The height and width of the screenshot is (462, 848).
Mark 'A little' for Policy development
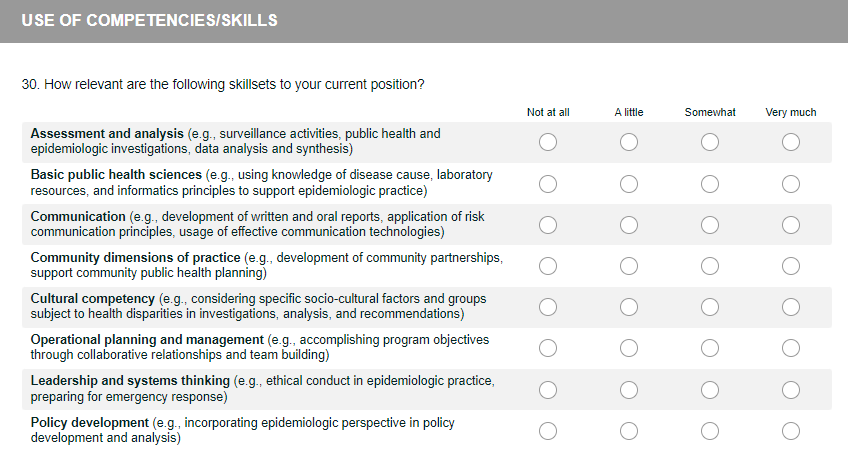[x=629, y=431]
